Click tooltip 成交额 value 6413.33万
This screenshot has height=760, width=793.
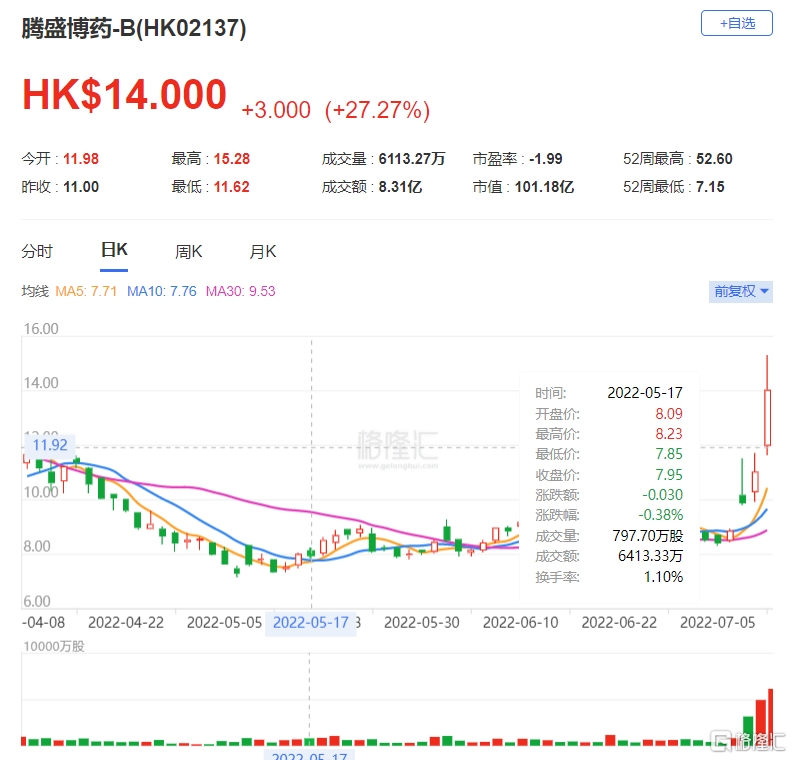tap(650, 556)
